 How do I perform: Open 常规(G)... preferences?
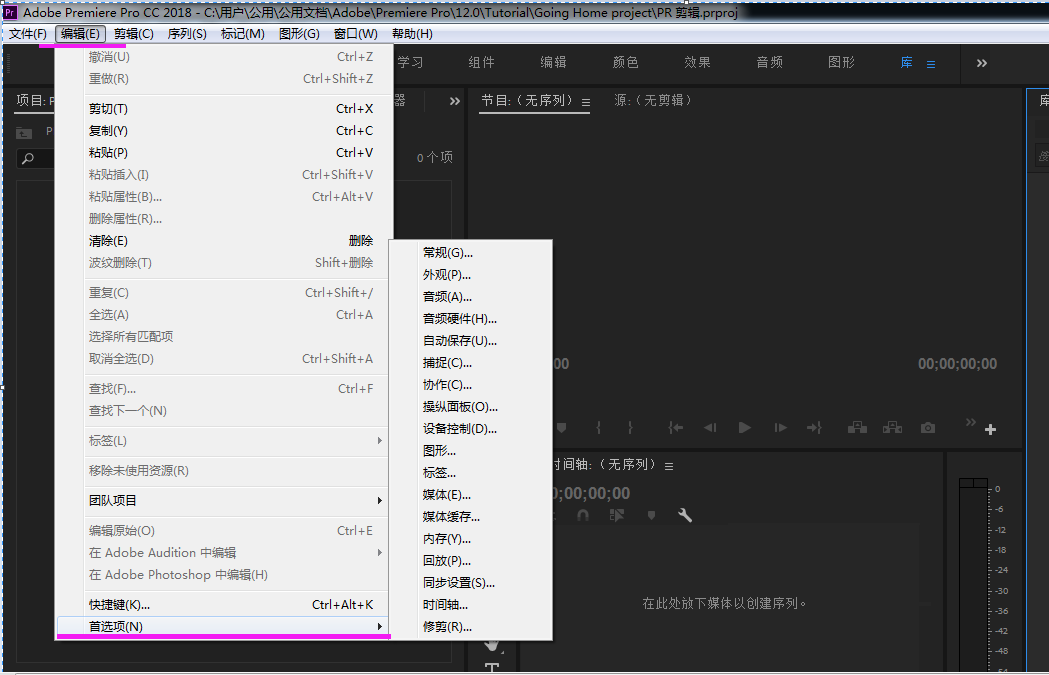471,253
